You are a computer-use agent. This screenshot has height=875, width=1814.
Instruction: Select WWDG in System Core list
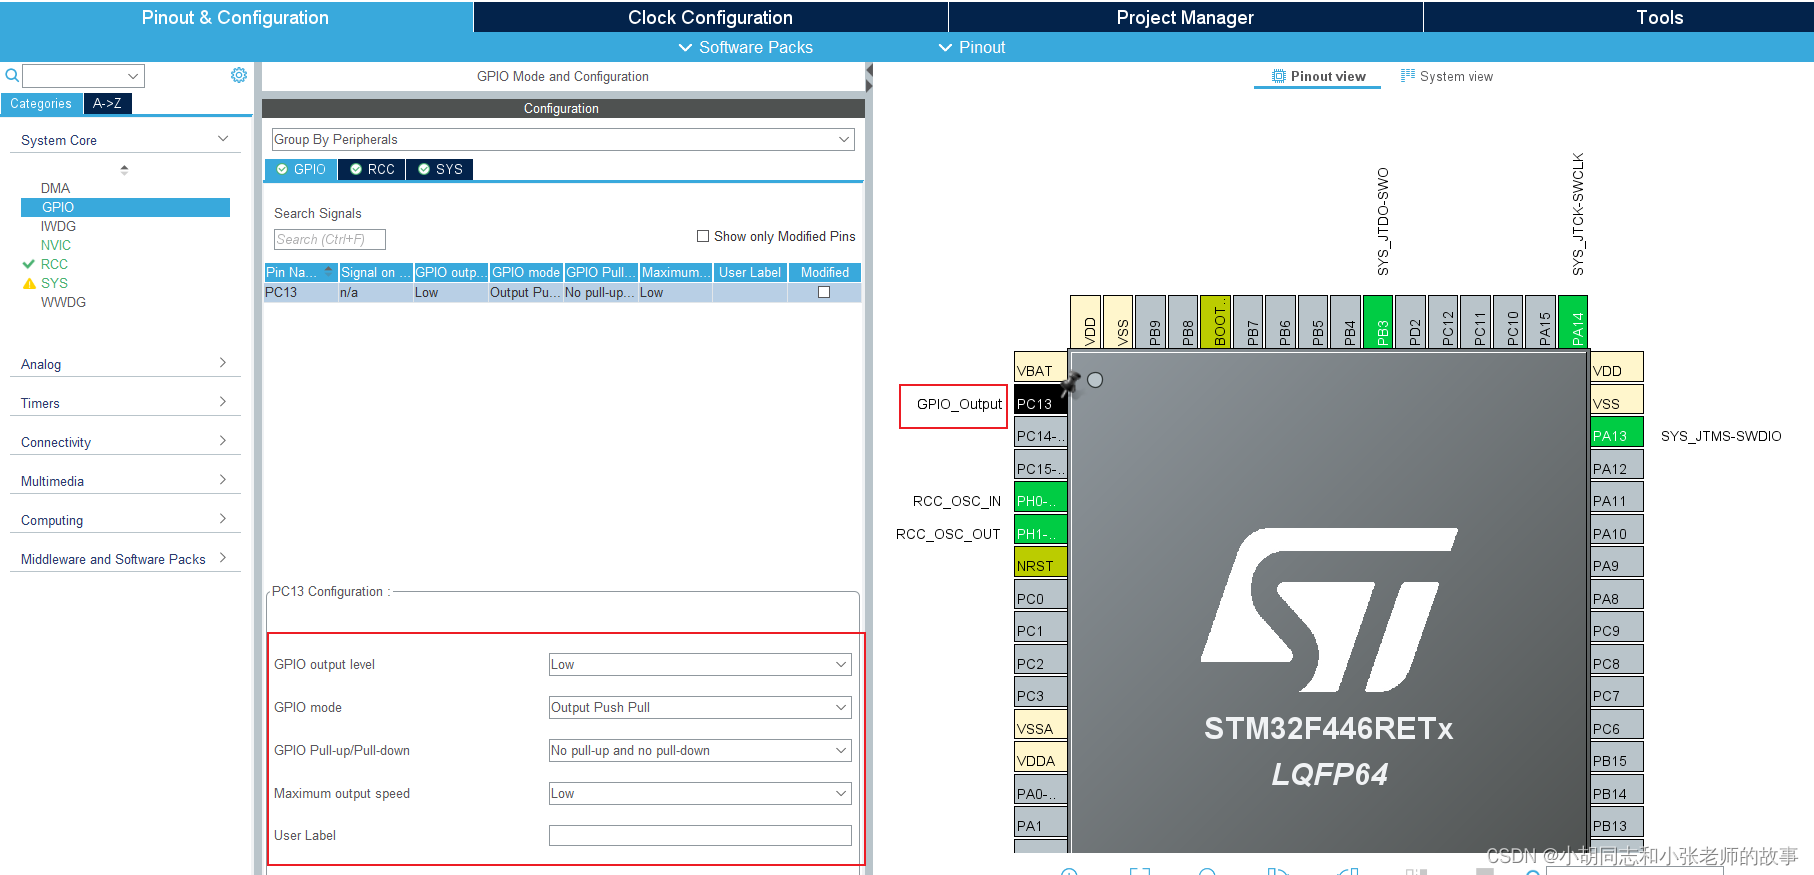pyautogui.click(x=63, y=302)
